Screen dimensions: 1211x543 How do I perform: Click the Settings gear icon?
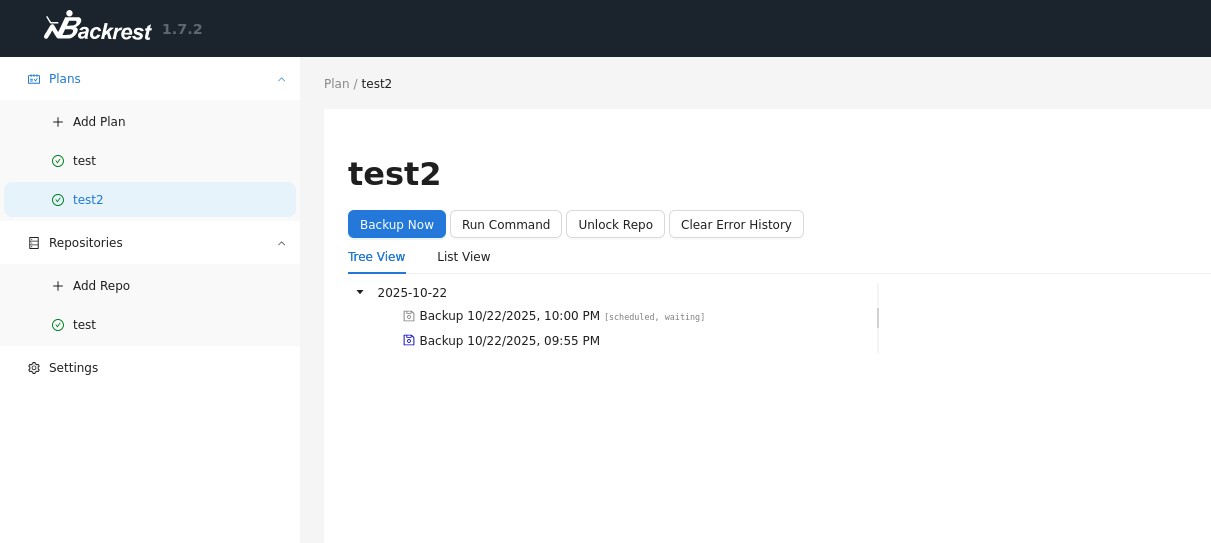[34, 368]
